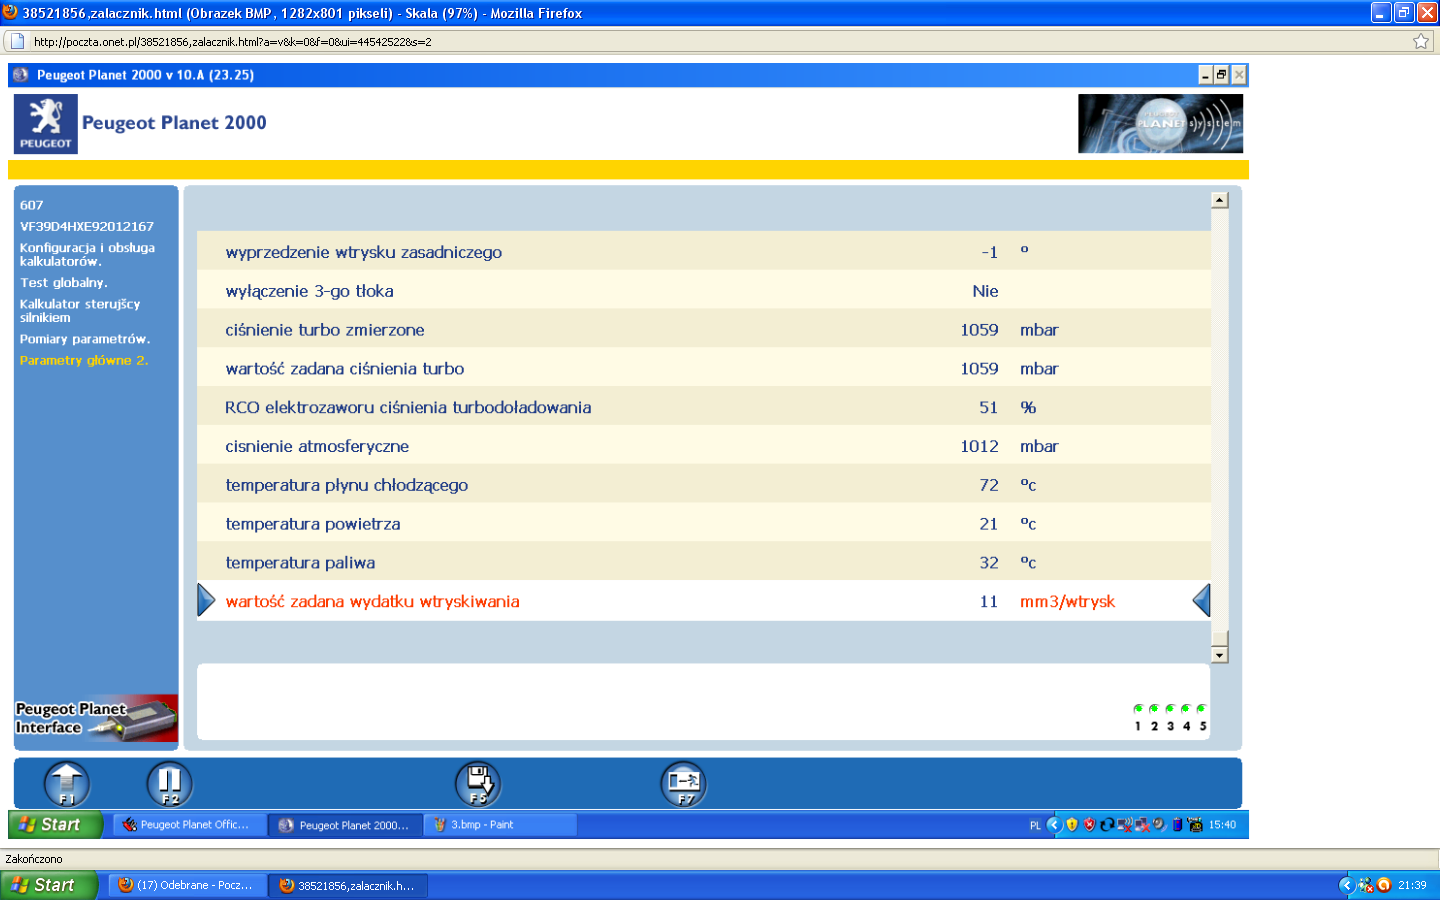Click the Peugeot lion logo
The height and width of the screenshot is (900, 1440).
point(46,124)
